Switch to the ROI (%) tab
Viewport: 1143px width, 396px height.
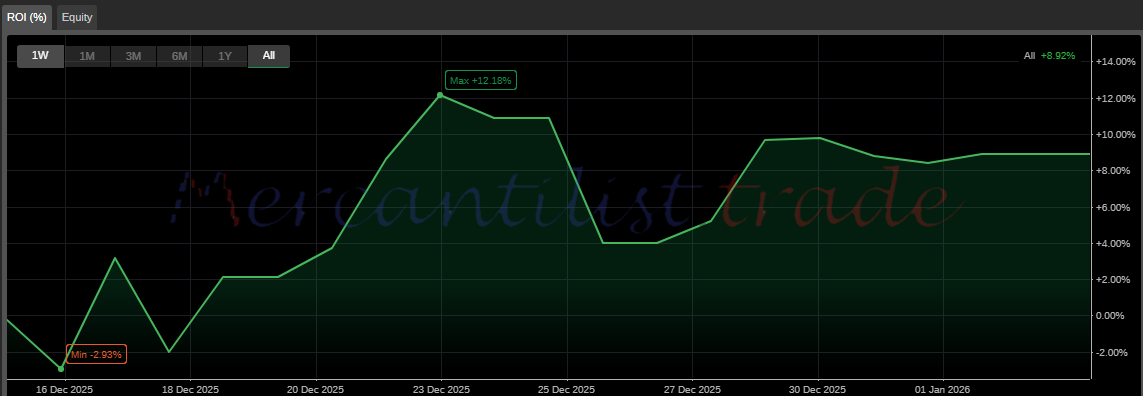click(27, 18)
